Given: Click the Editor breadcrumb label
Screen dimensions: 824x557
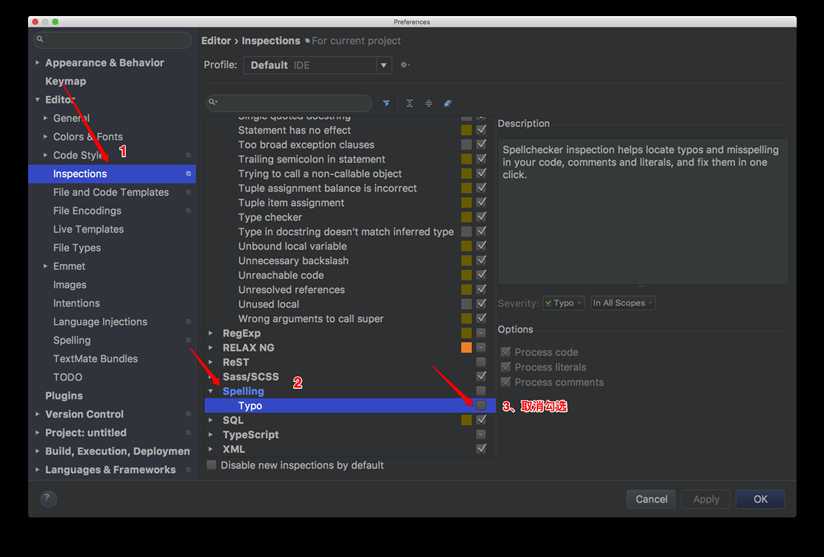Looking at the screenshot, I should pos(216,41).
